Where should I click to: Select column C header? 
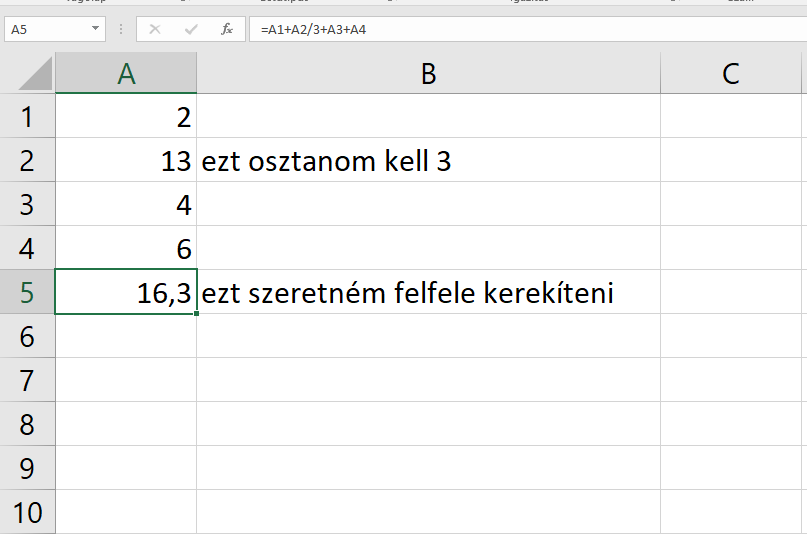coord(730,73)
